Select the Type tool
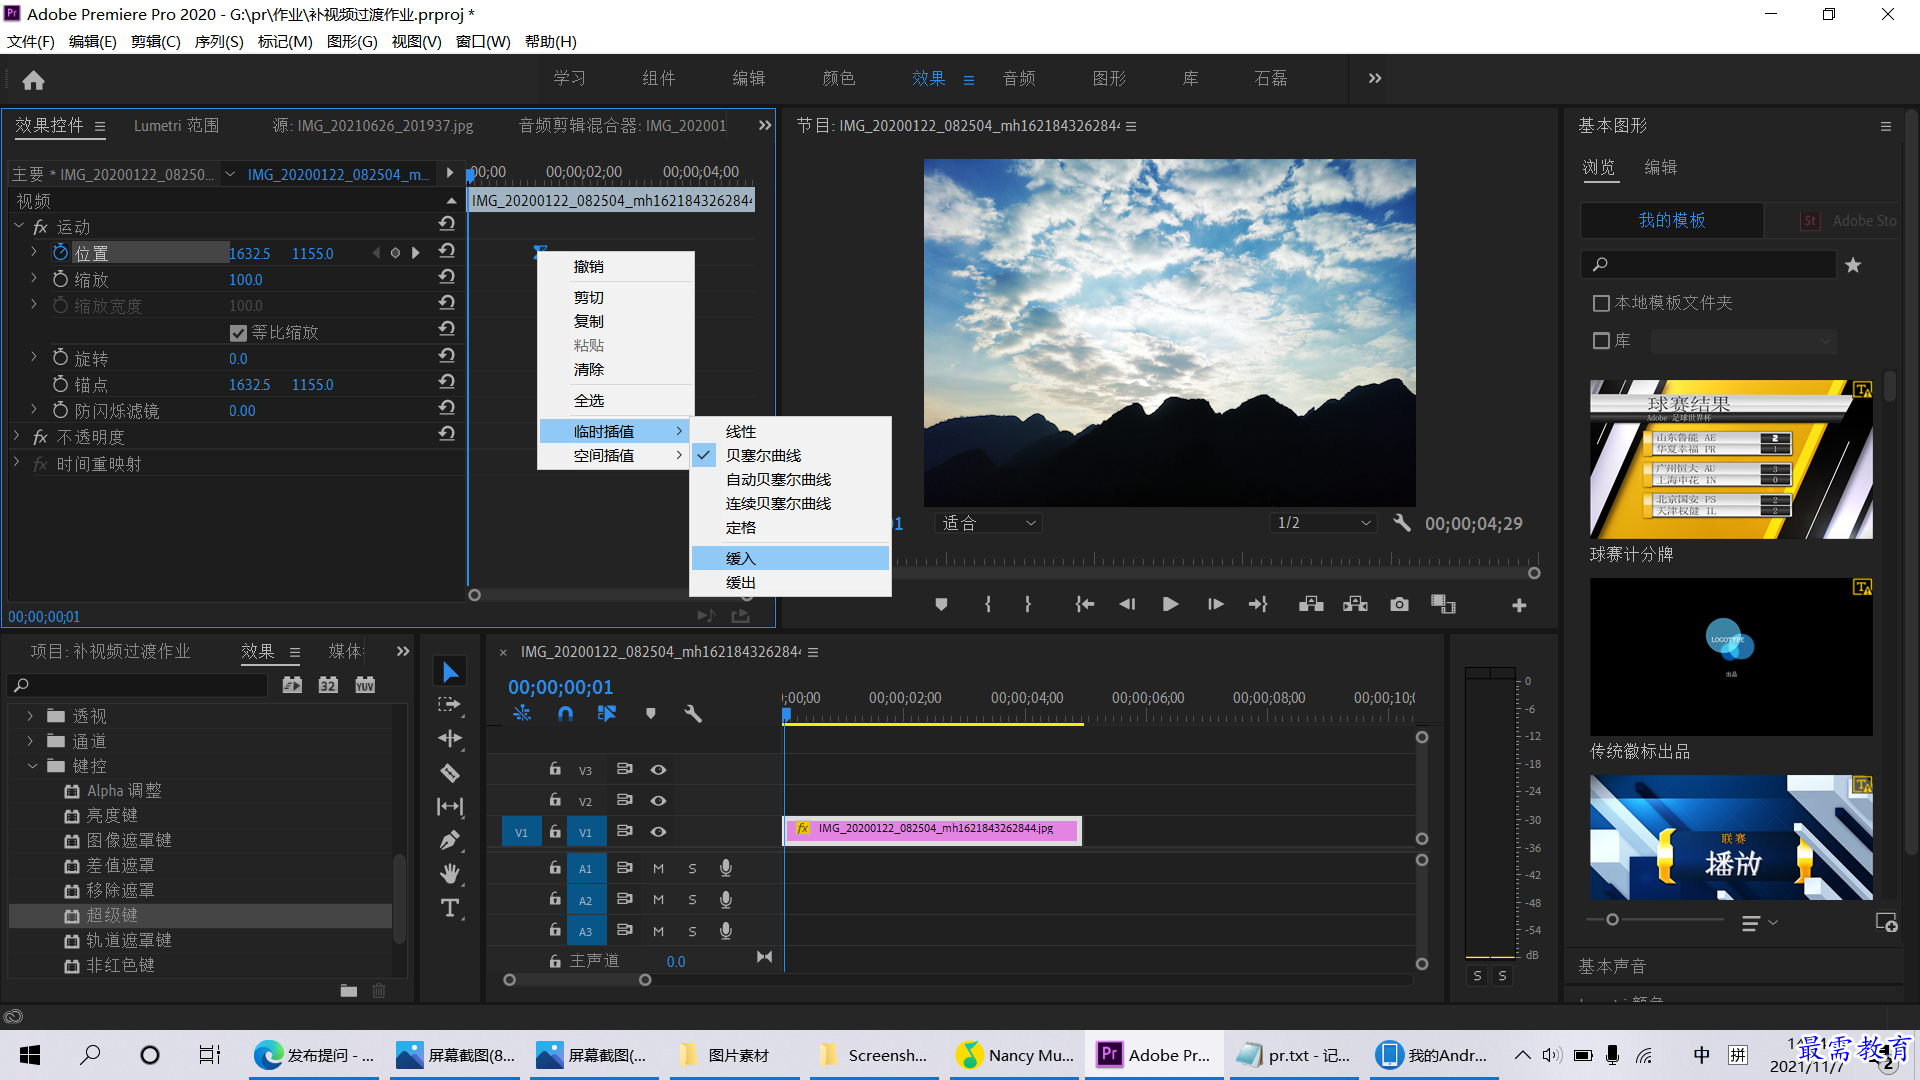 point(450,908)
